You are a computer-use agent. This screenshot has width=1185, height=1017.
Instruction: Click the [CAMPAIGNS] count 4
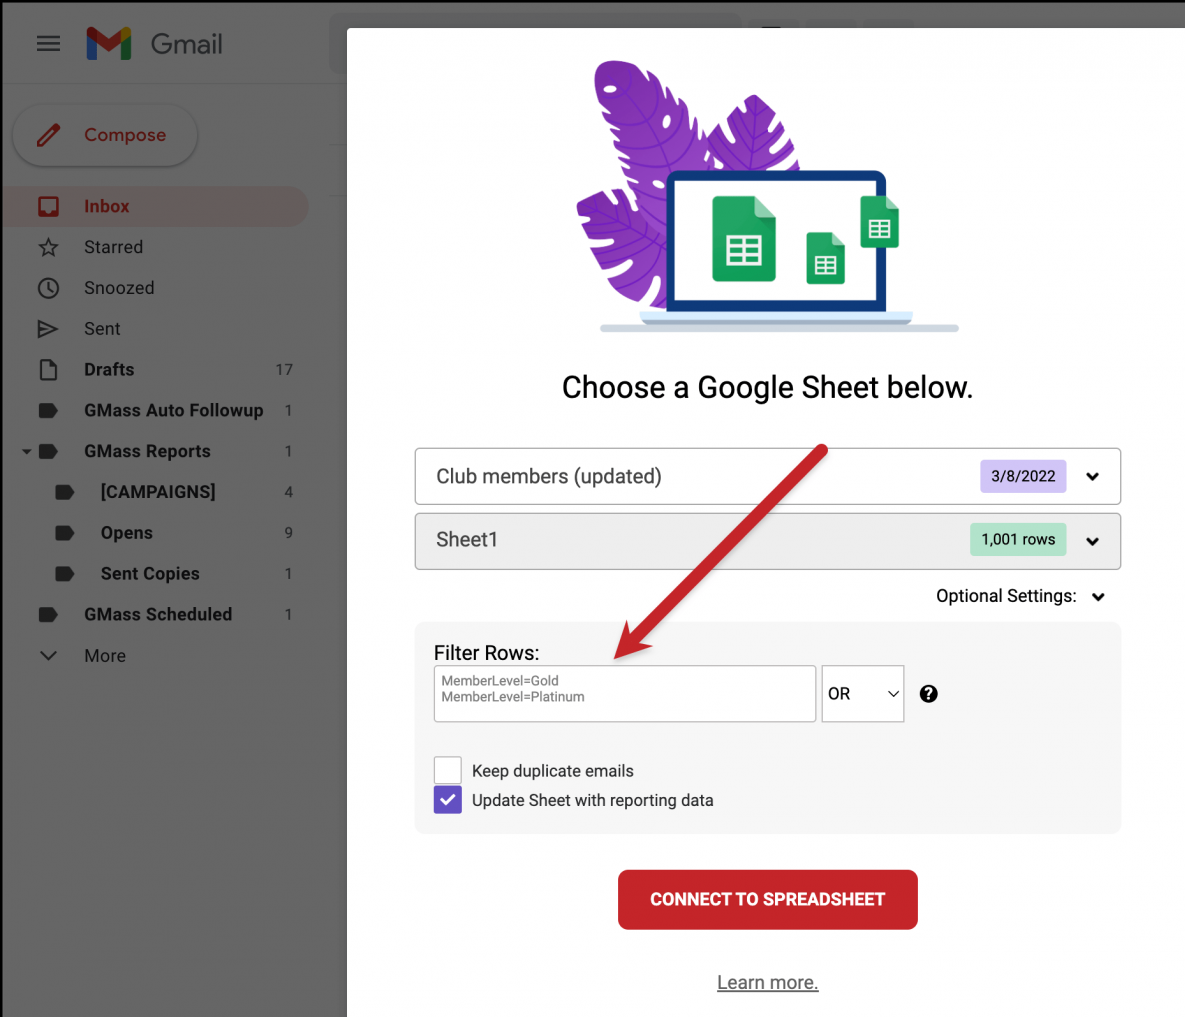pyautogui.click(x=289, y=492)
